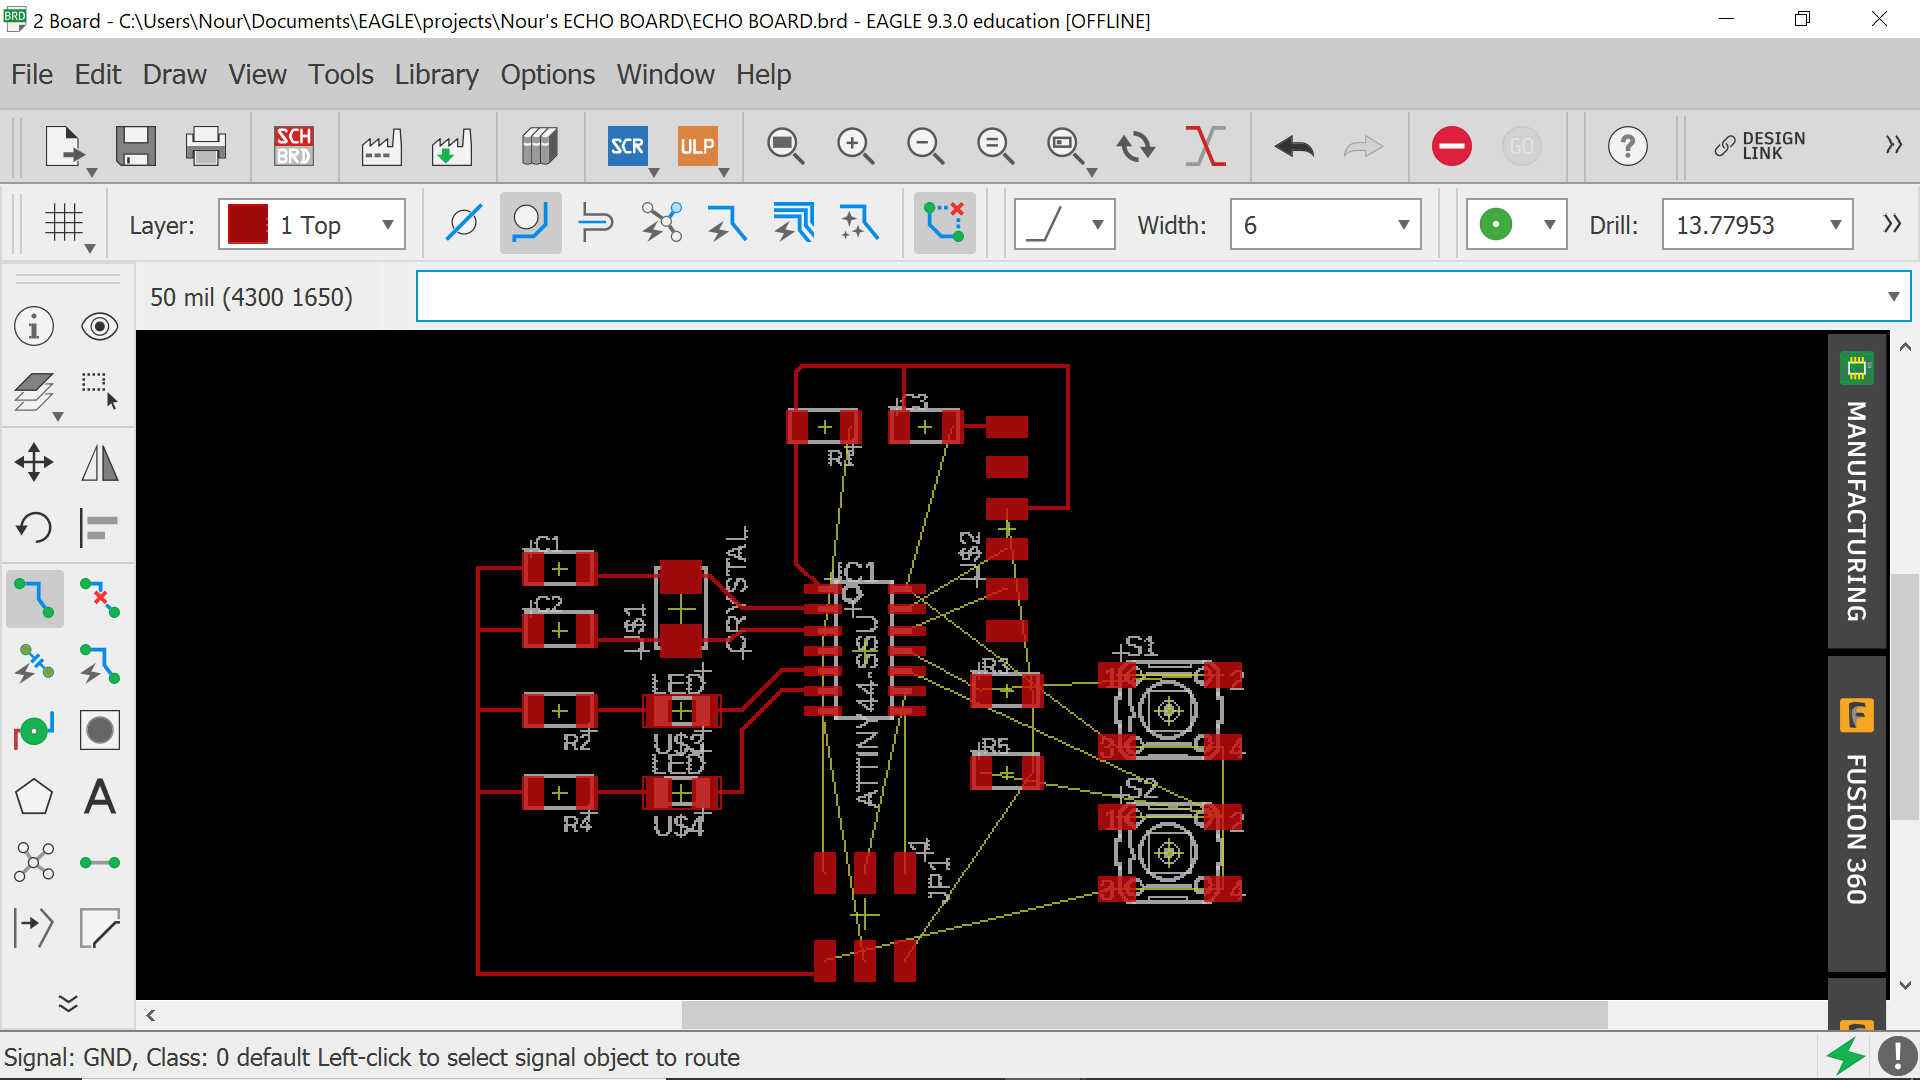Click the Ratsnest tool
This screenshot has width=1920, height=1080.
pos(35,862)
